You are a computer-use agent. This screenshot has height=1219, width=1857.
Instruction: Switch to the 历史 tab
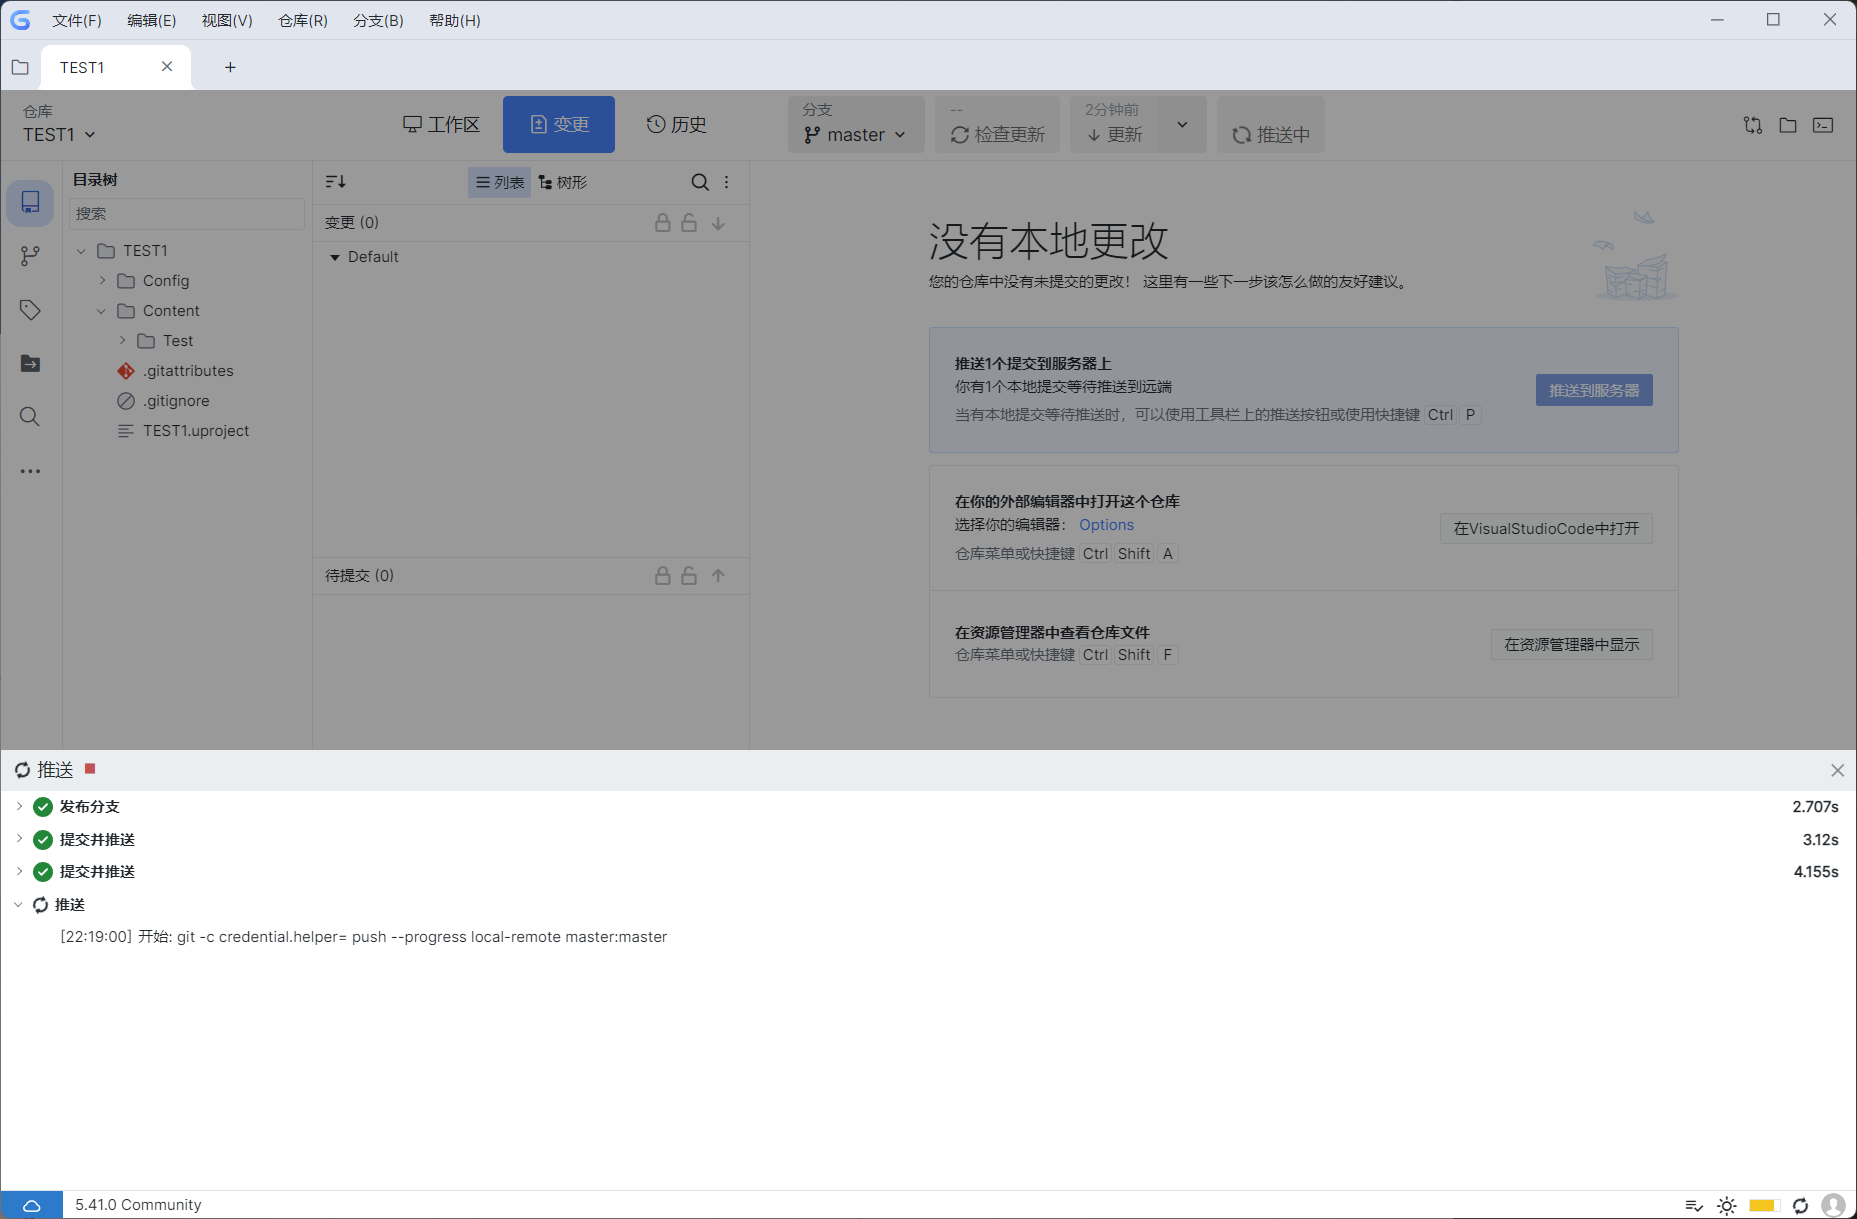(676, 124)
